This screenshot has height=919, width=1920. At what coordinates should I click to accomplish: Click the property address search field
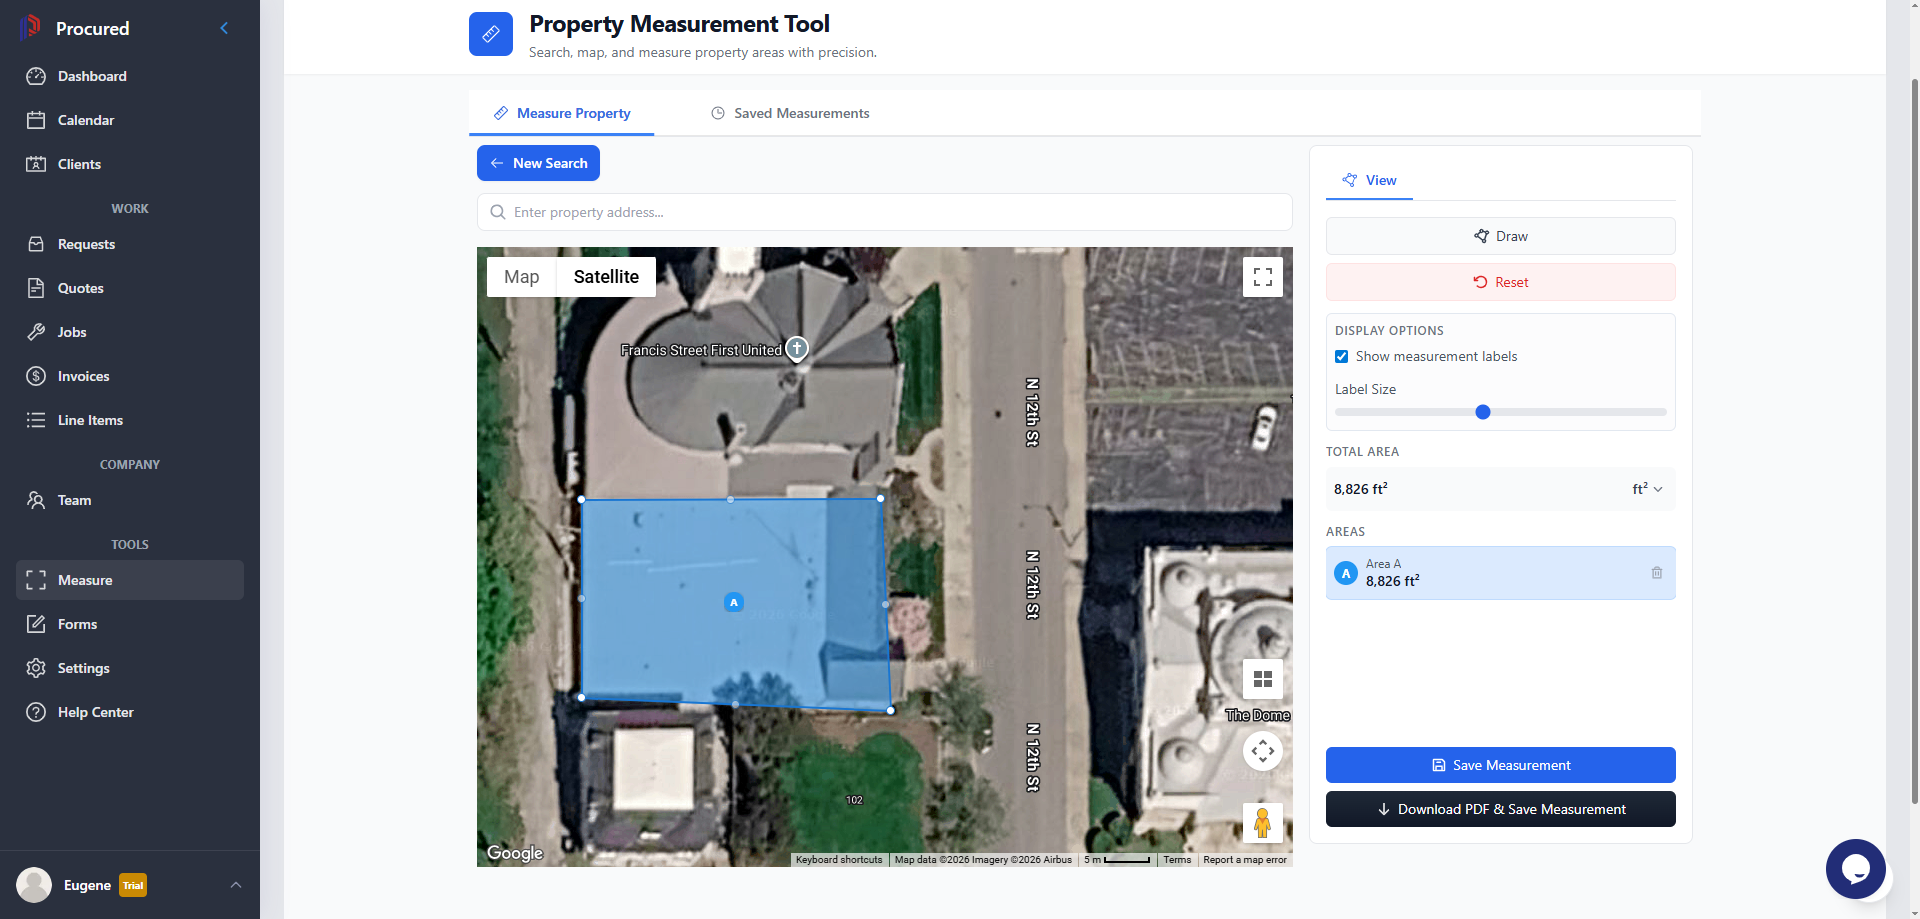[x=884, y=212]
